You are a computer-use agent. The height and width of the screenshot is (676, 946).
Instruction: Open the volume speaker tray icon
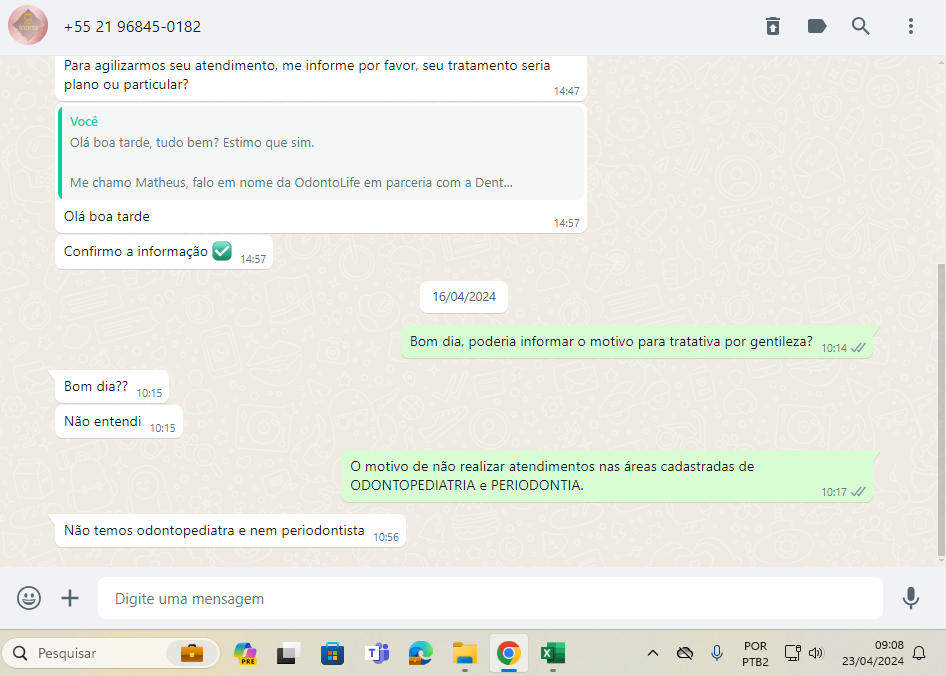pos(816,653)
